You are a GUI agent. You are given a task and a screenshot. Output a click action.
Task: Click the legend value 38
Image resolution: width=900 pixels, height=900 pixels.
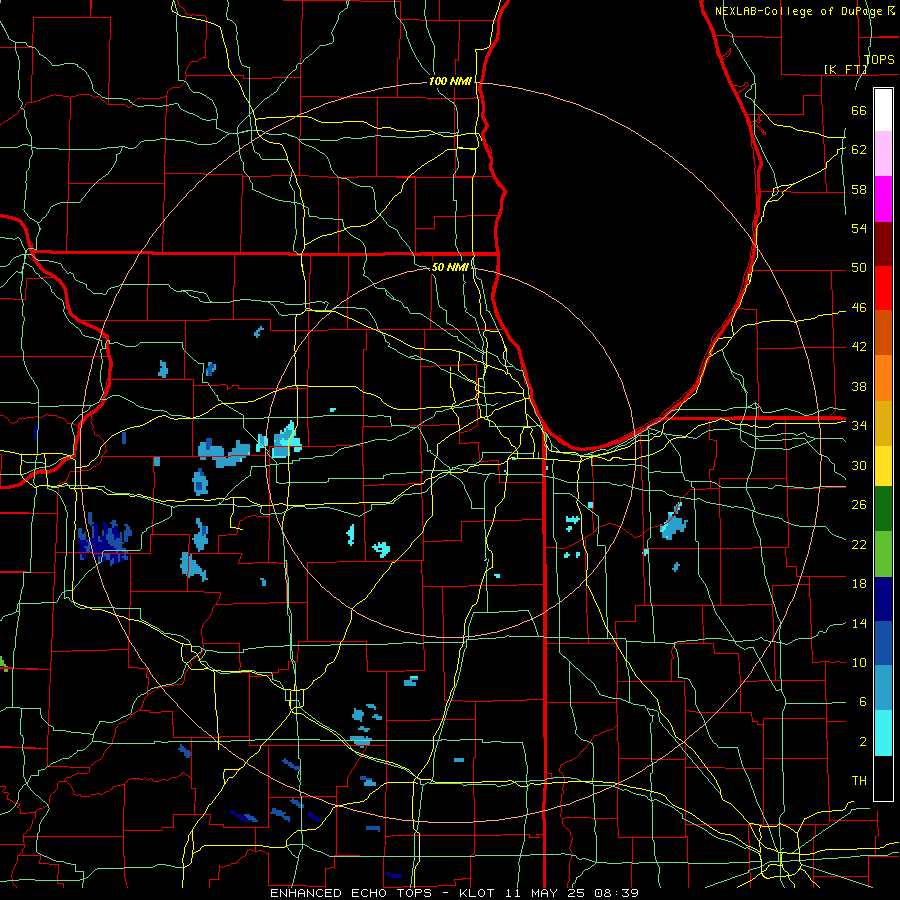(x=859, y=386)
